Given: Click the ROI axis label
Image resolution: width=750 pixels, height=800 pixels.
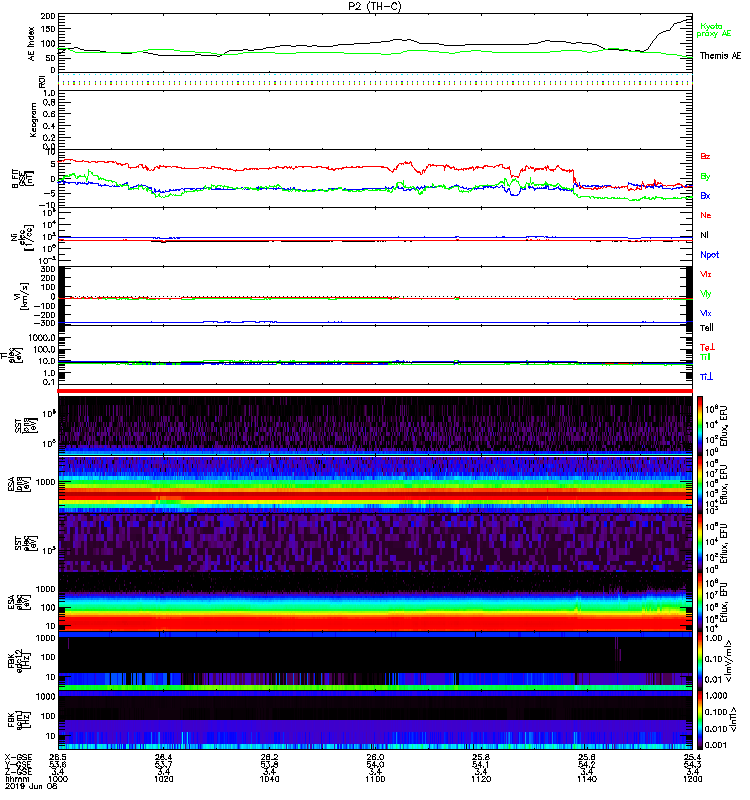Looking at the screenshot, I should tap(42, 82).
